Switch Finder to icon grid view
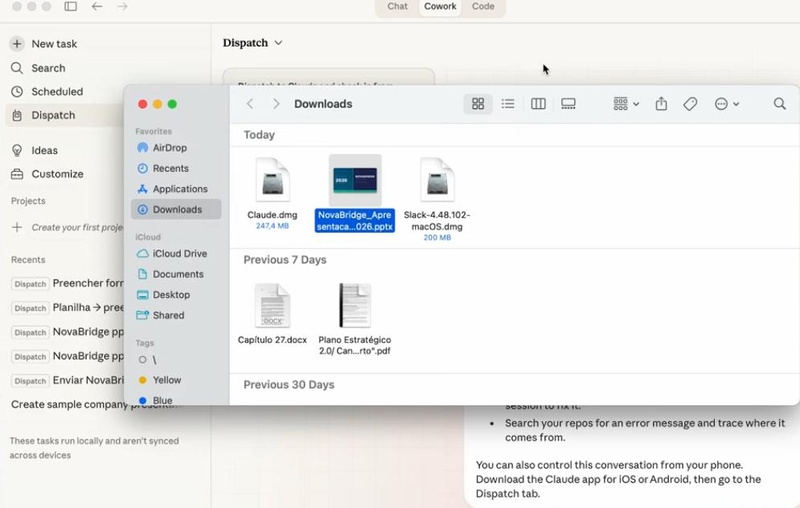 [478, 104]
